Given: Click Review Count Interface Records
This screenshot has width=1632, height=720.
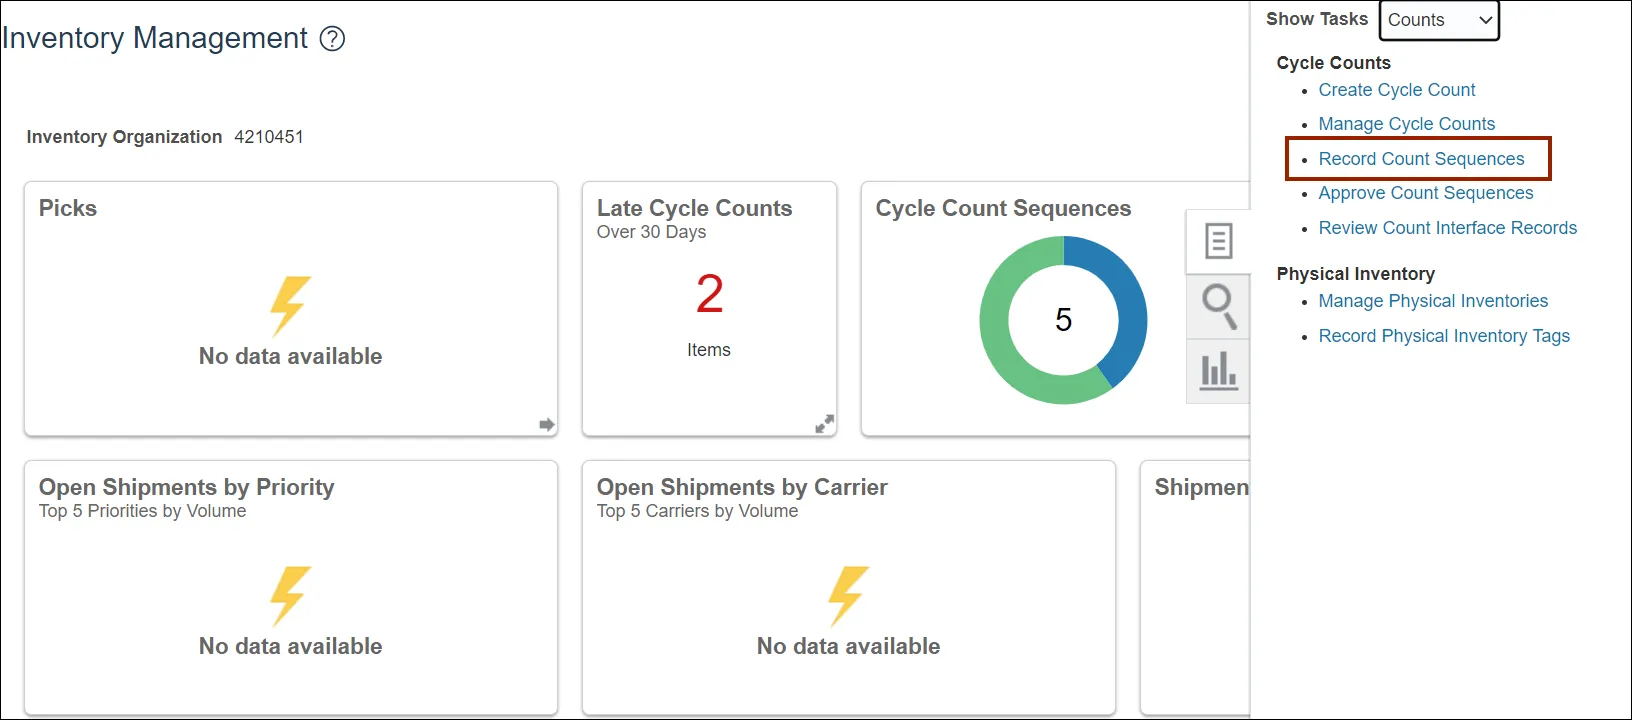Looking at the screenshot, I should (1447, 228).
